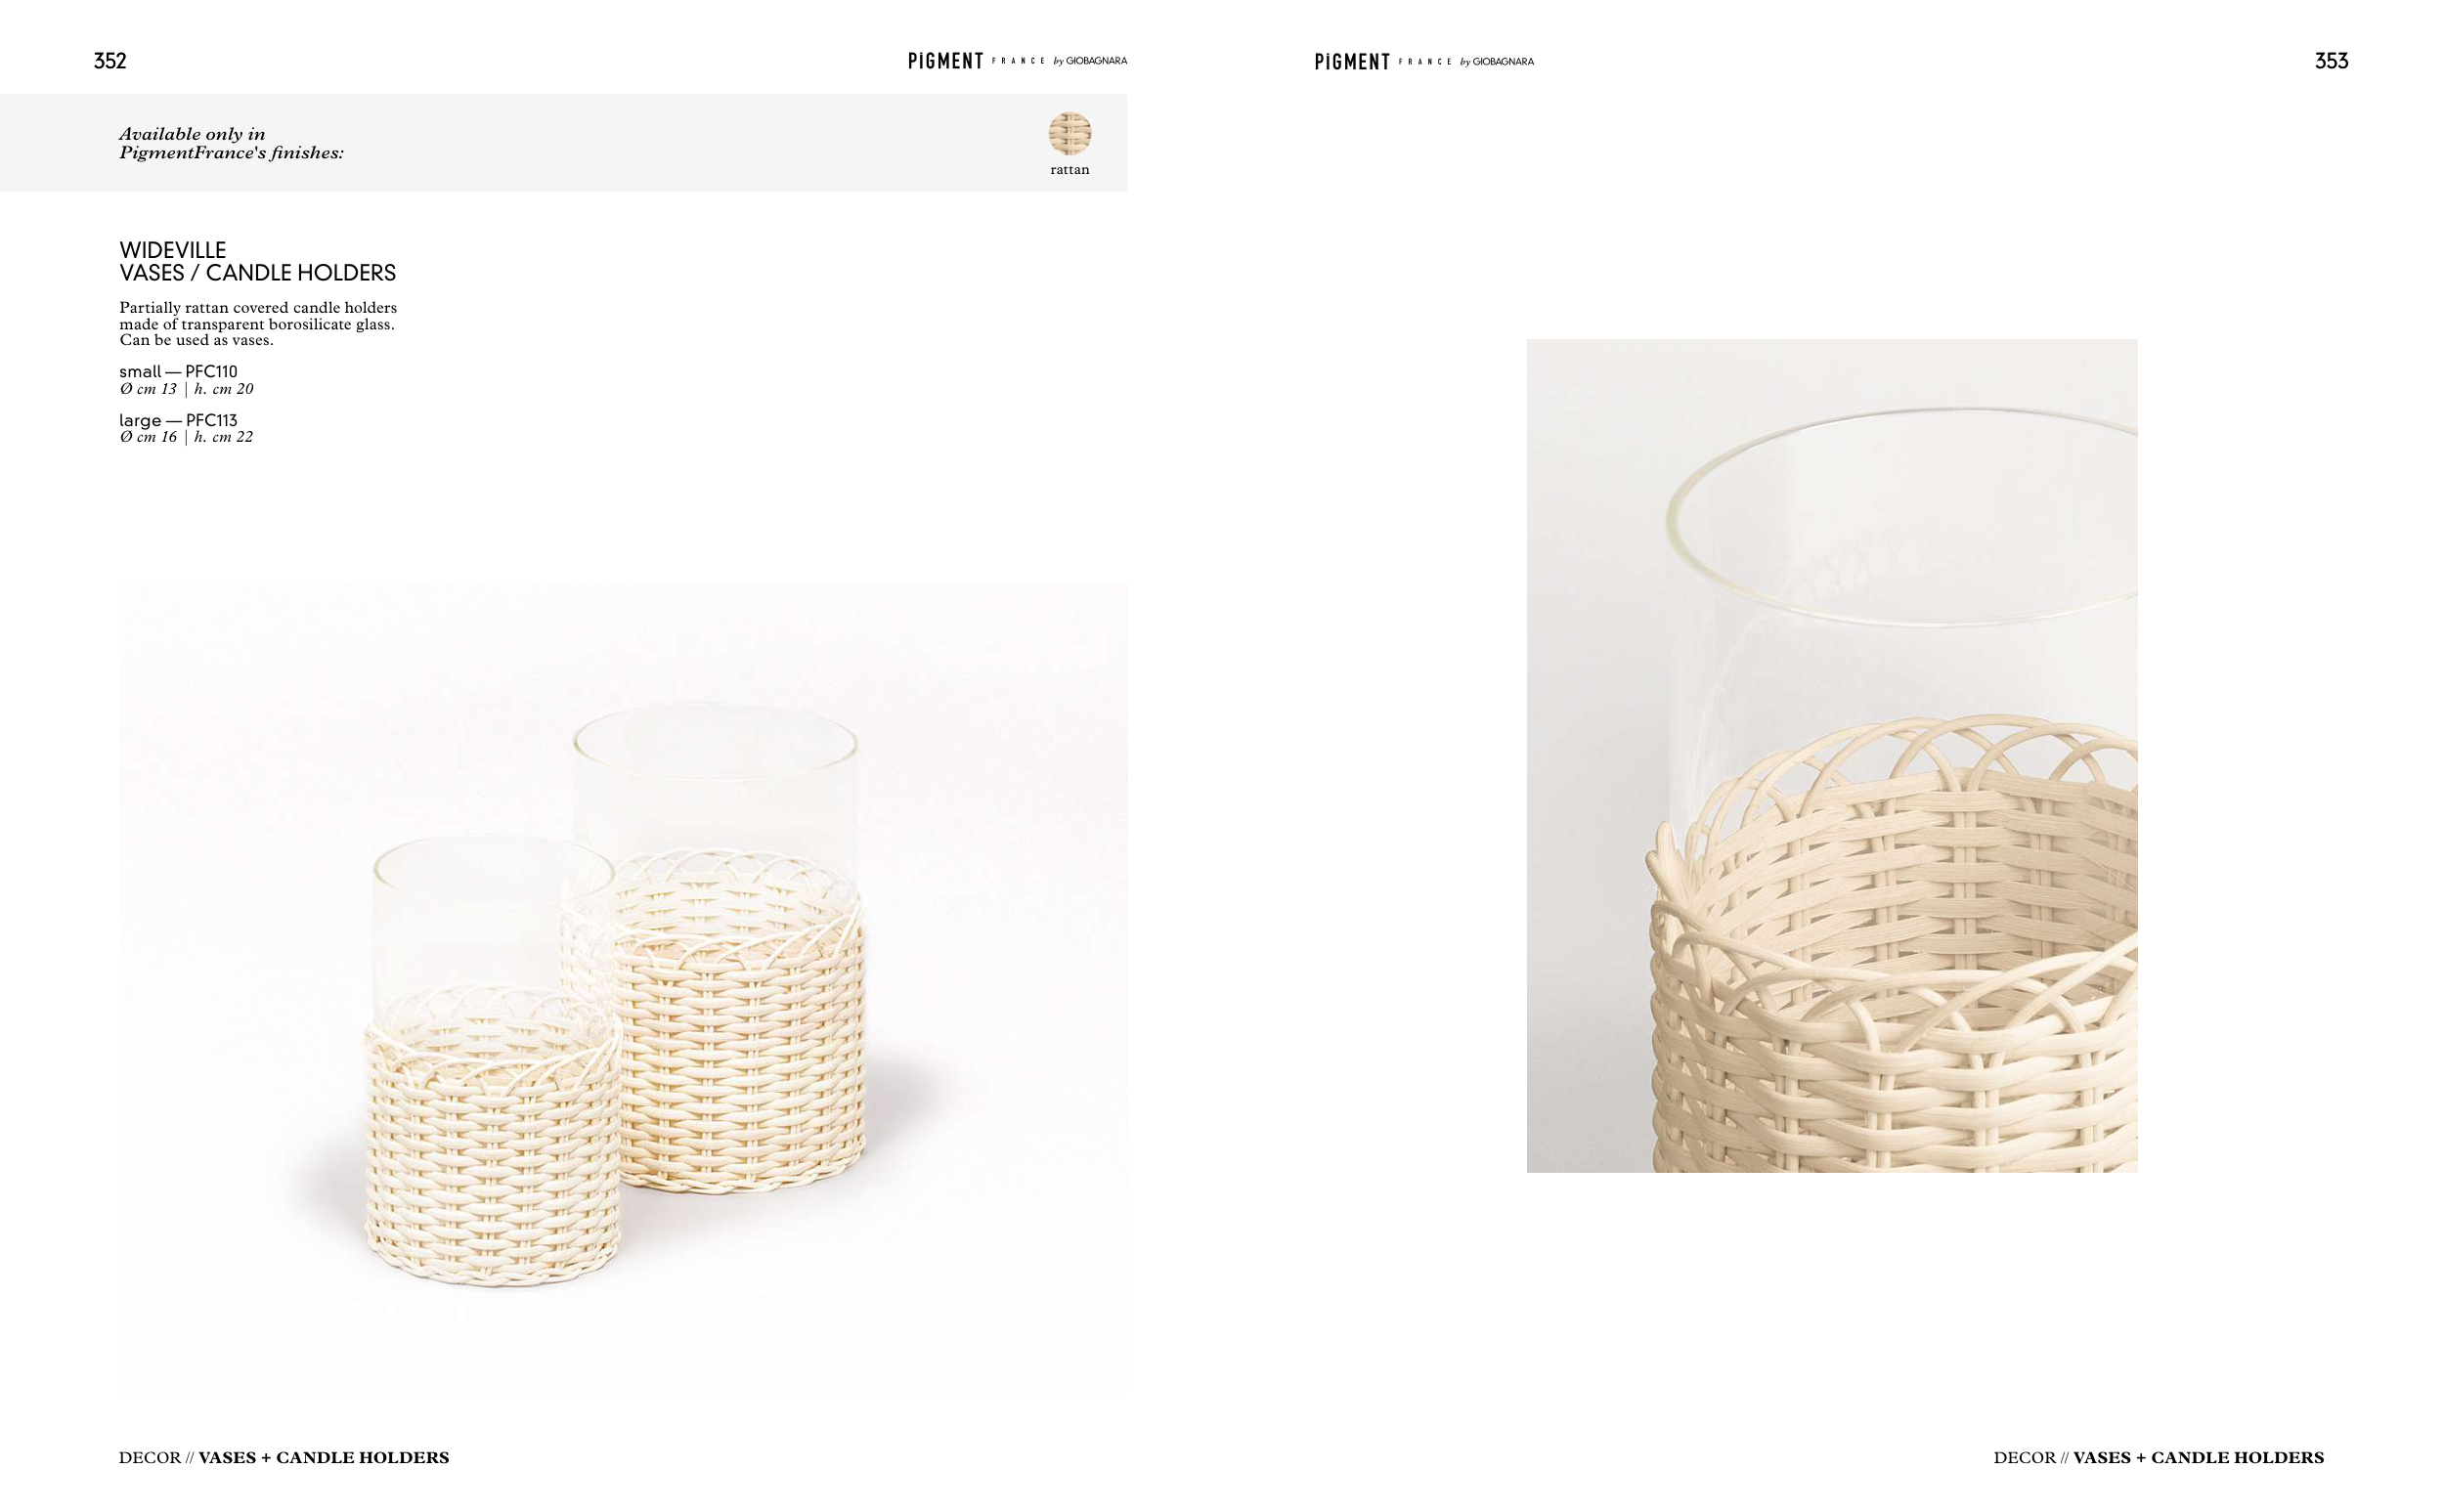2444x1512 pixels.
Task: Click the Pigment France logo on left page
Action: (1017, 61)
